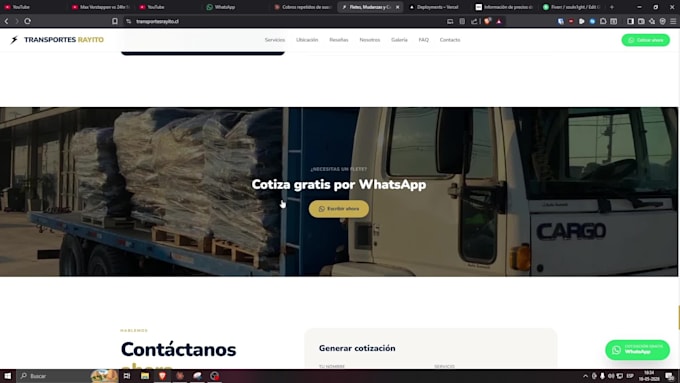The image size is (680, 383).
Task: Click the browser forward arrow
Action: (17, 21)
